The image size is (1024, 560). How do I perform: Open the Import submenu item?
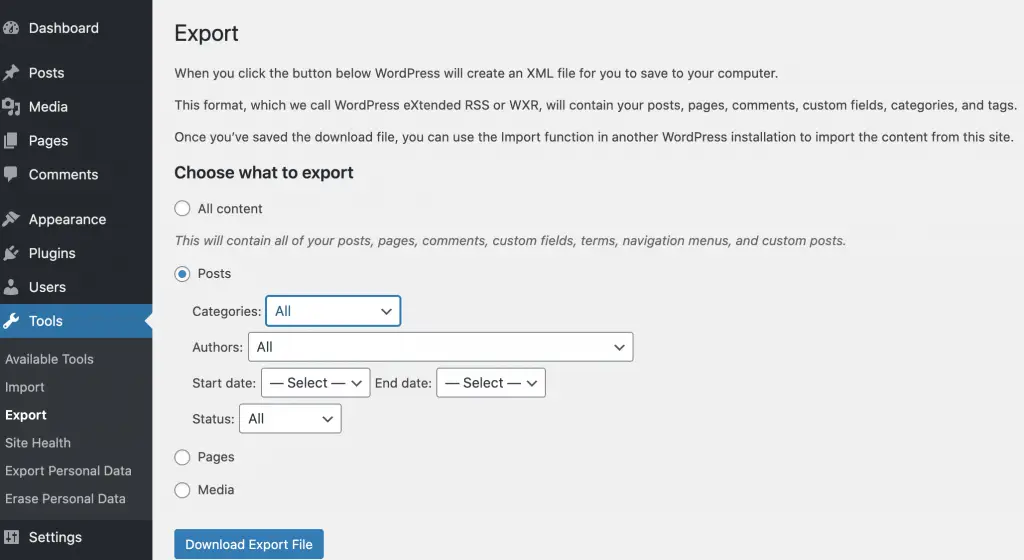coord(25,387)
